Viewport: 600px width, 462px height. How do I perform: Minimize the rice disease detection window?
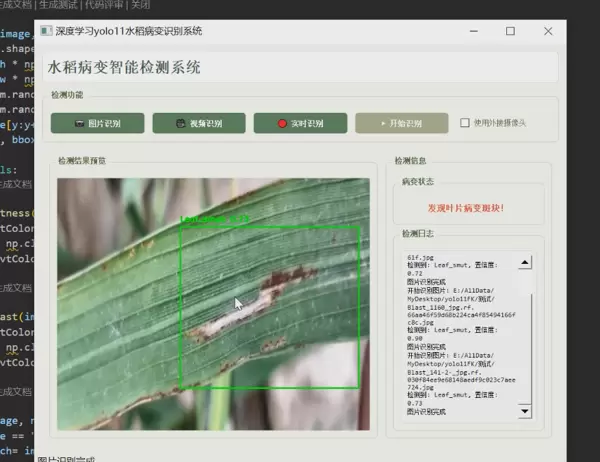475,31
